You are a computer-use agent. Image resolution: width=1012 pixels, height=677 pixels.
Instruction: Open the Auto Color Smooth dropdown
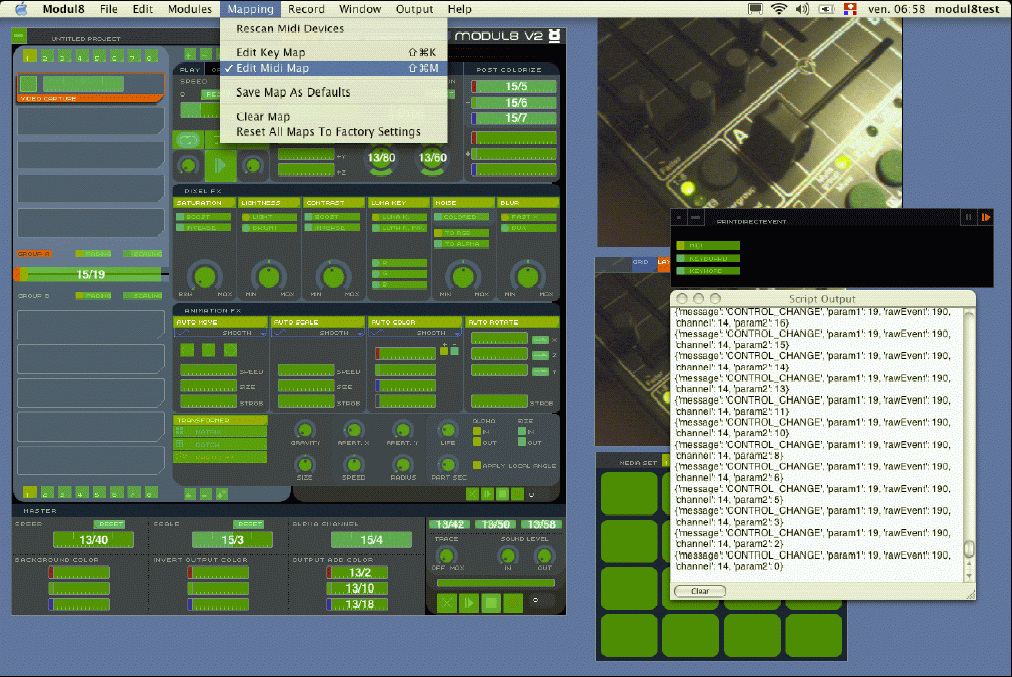click(x=416, y=333)
